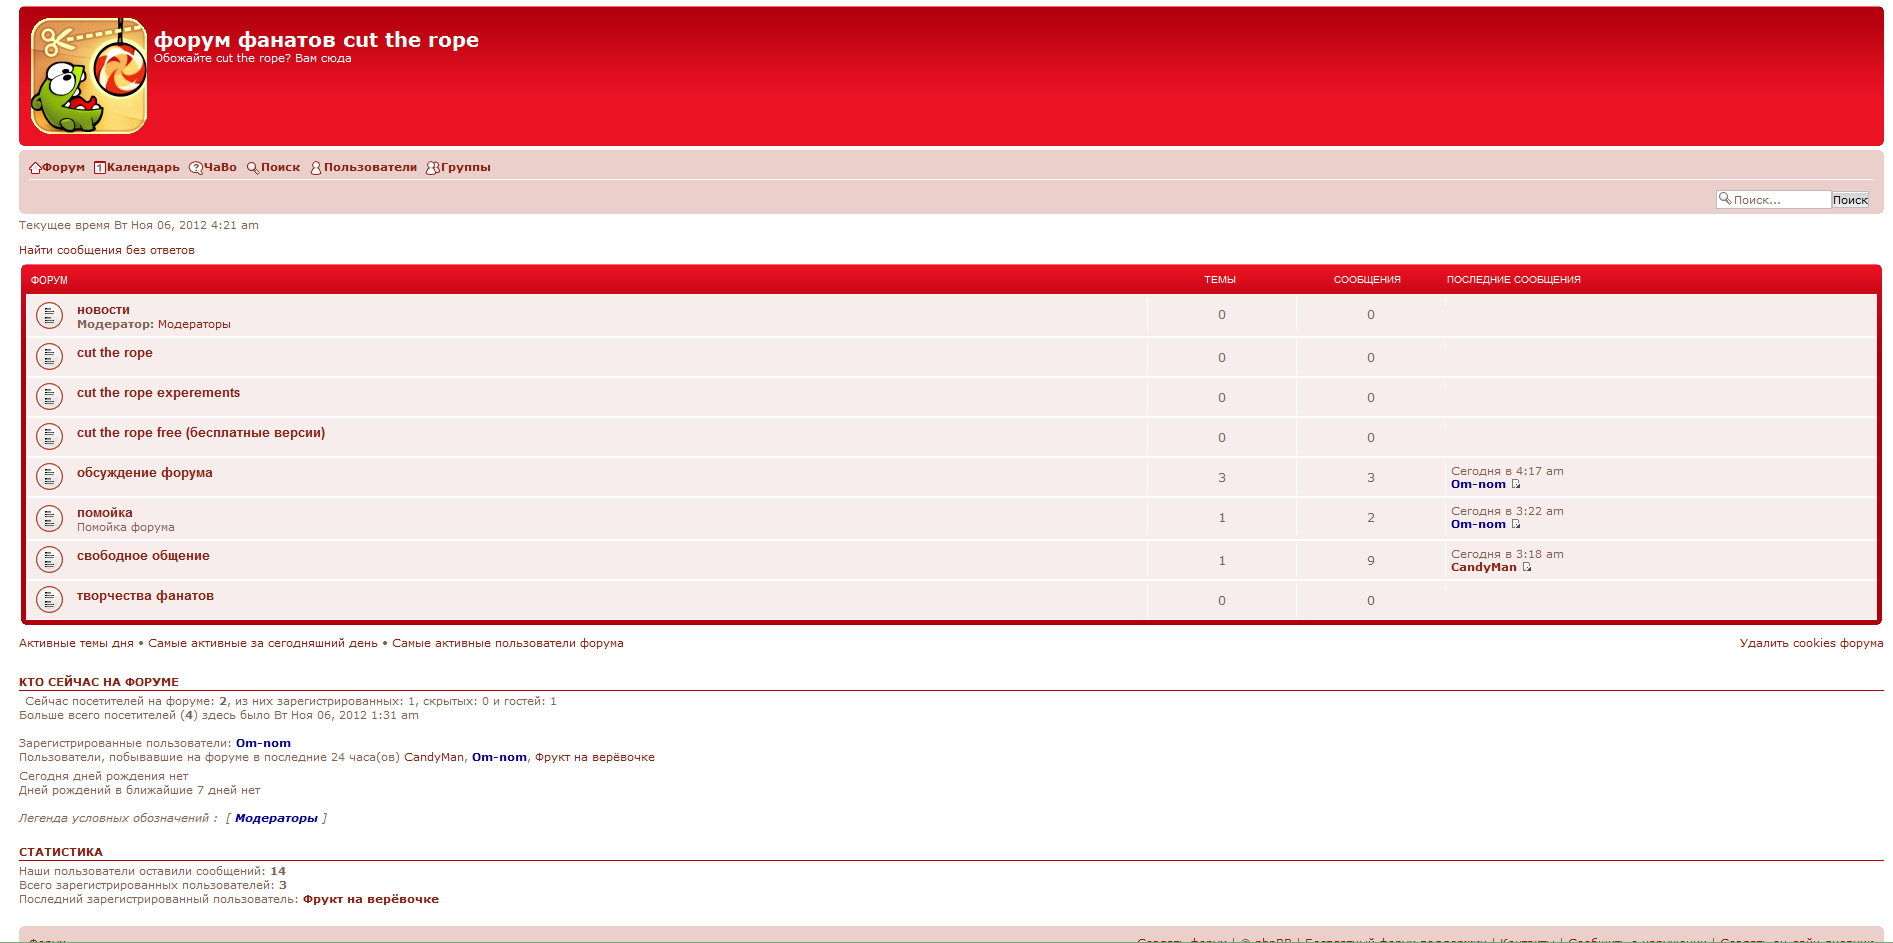Open the cut the rope forum
This screenshot has height=943, width=1893.
click(x=115, y=353)
